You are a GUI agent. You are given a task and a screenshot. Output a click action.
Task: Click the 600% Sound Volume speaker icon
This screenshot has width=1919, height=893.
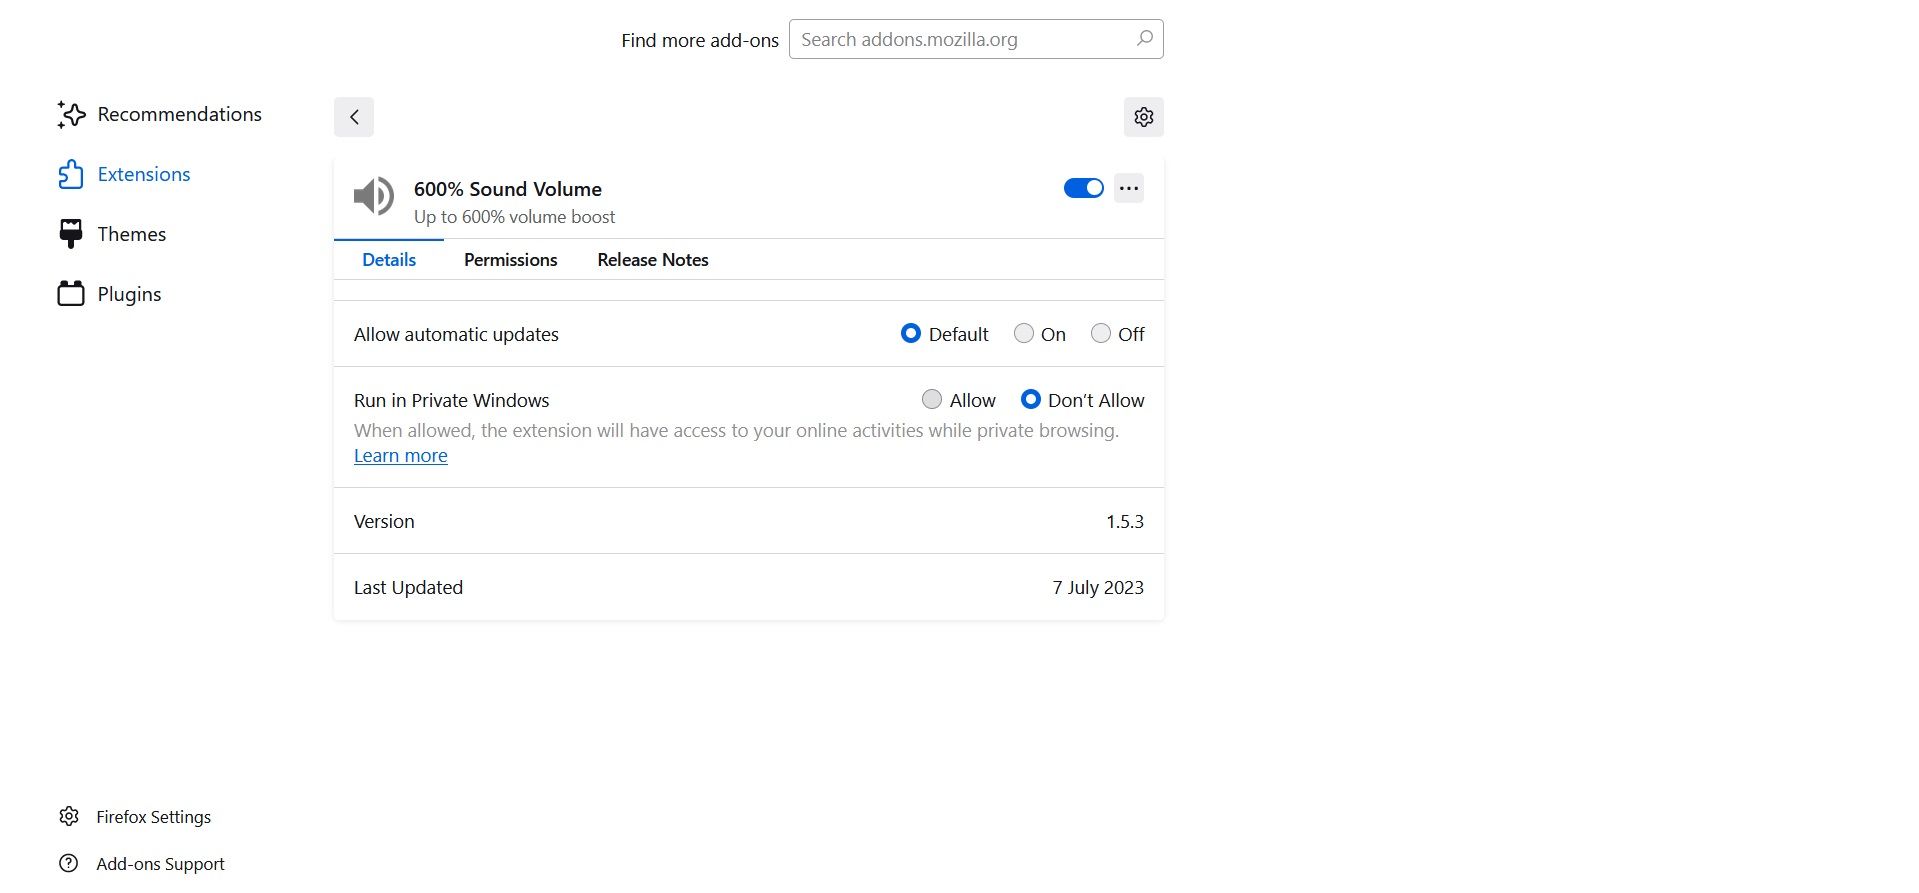[x=374, y=196]
